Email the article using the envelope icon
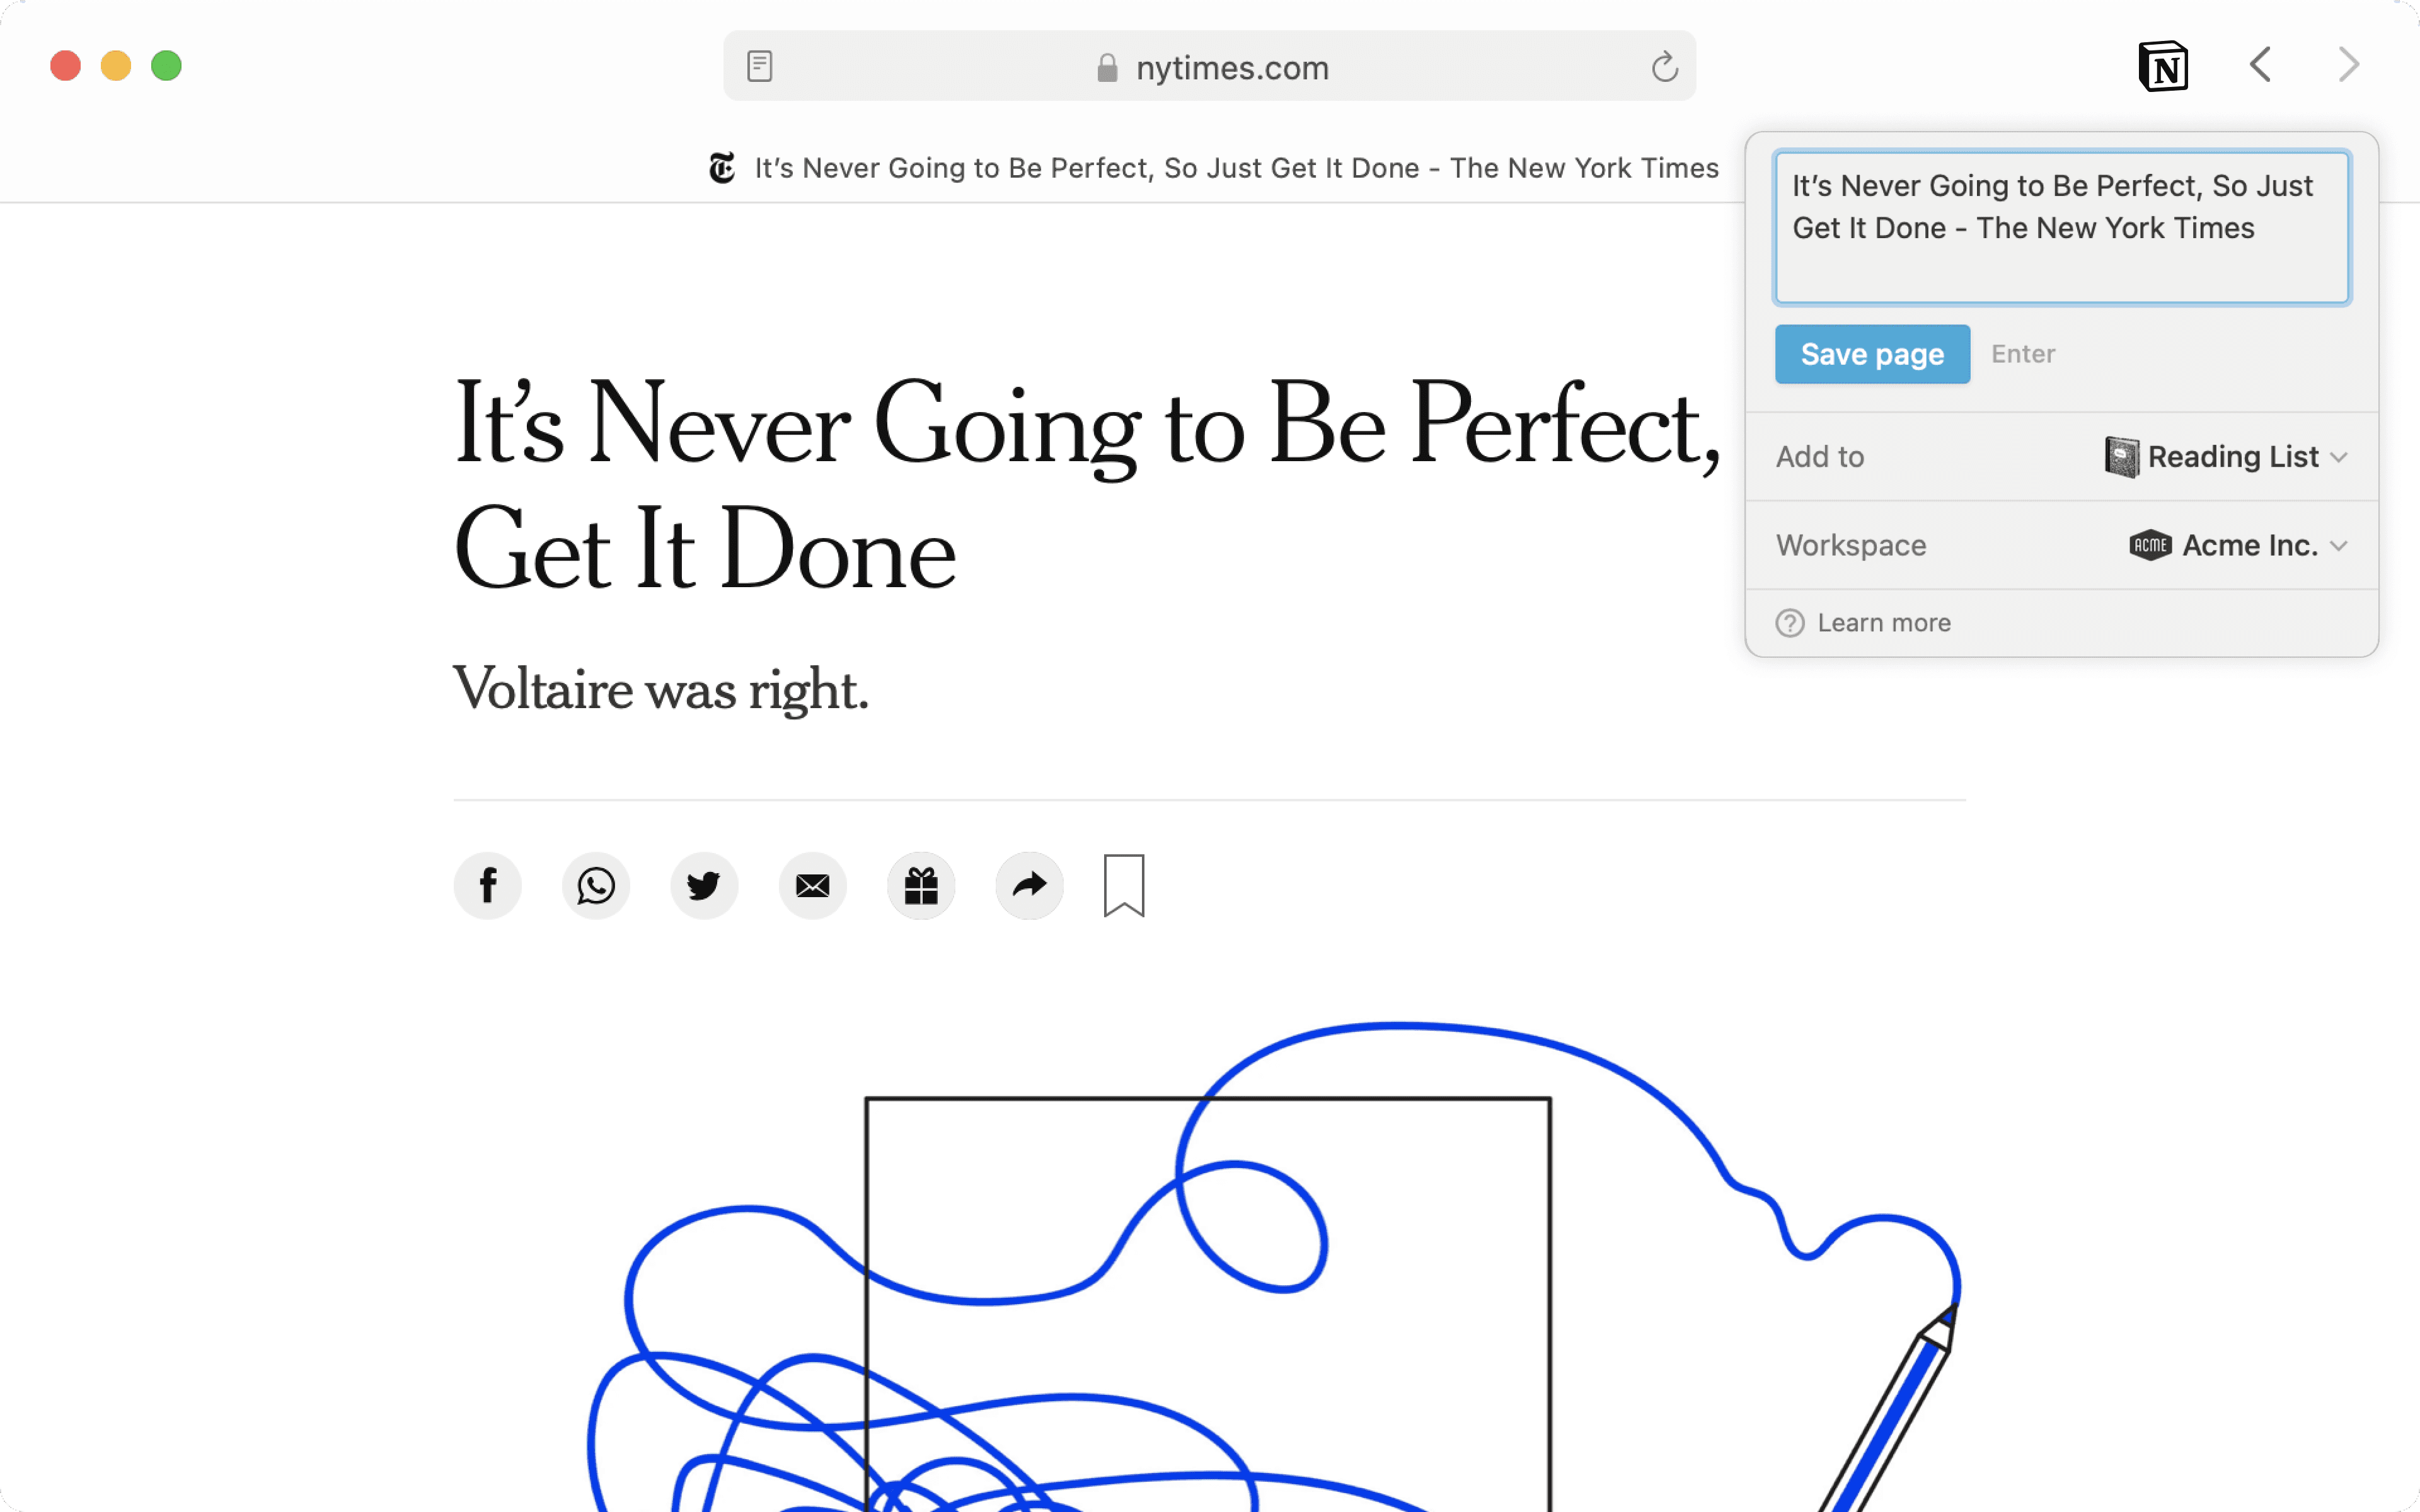The width and height of the screenshot is (2420, 1512). click(x=812, y=885)
